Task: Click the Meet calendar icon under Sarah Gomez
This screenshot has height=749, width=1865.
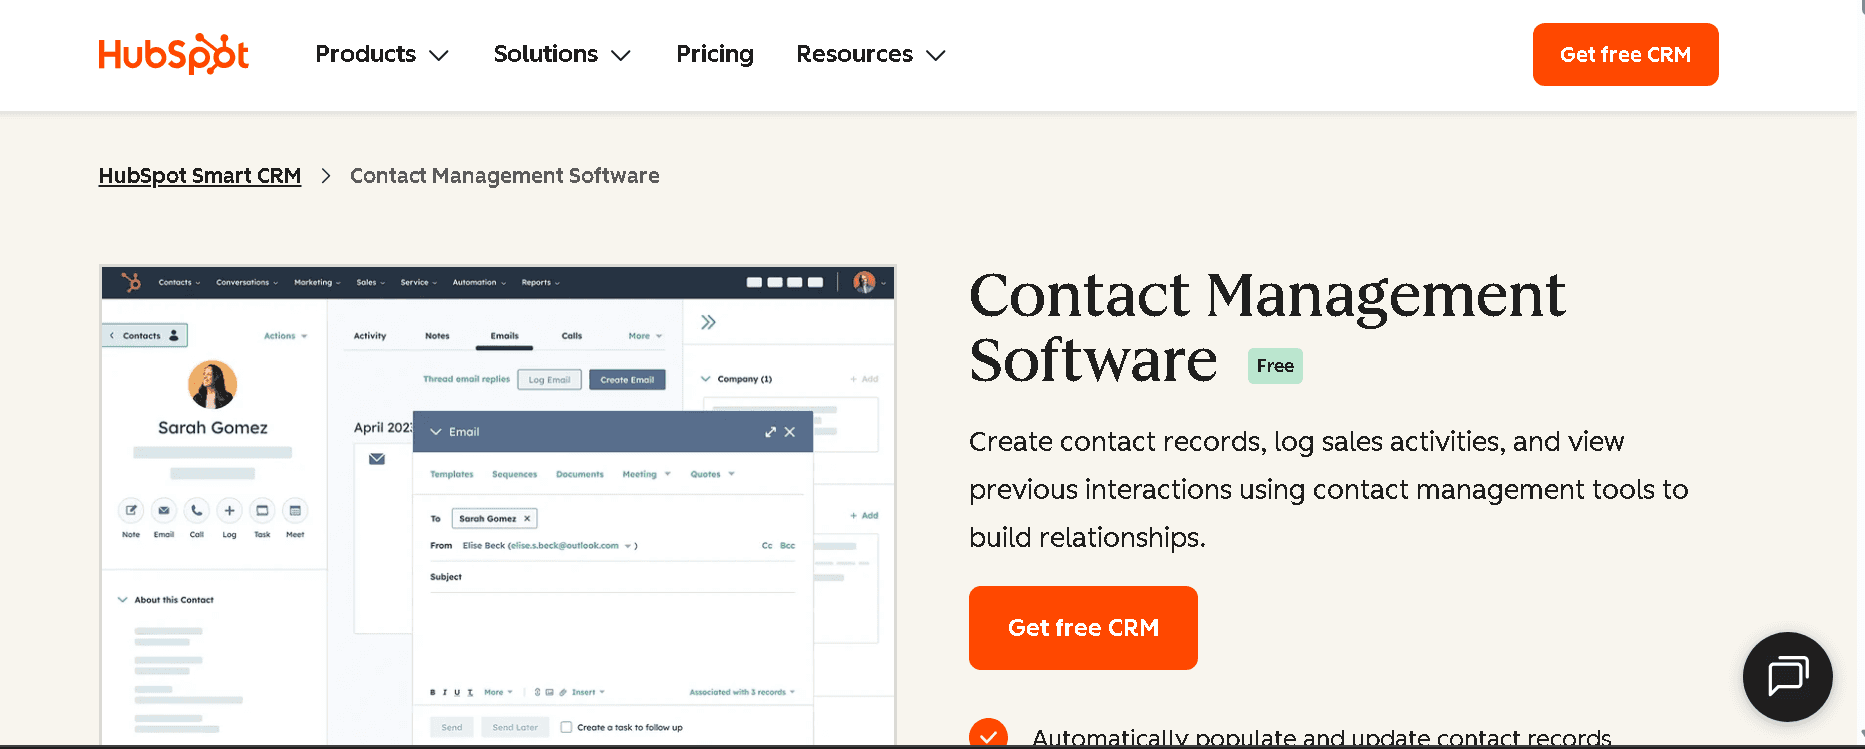Action: (x=295, y=510)
